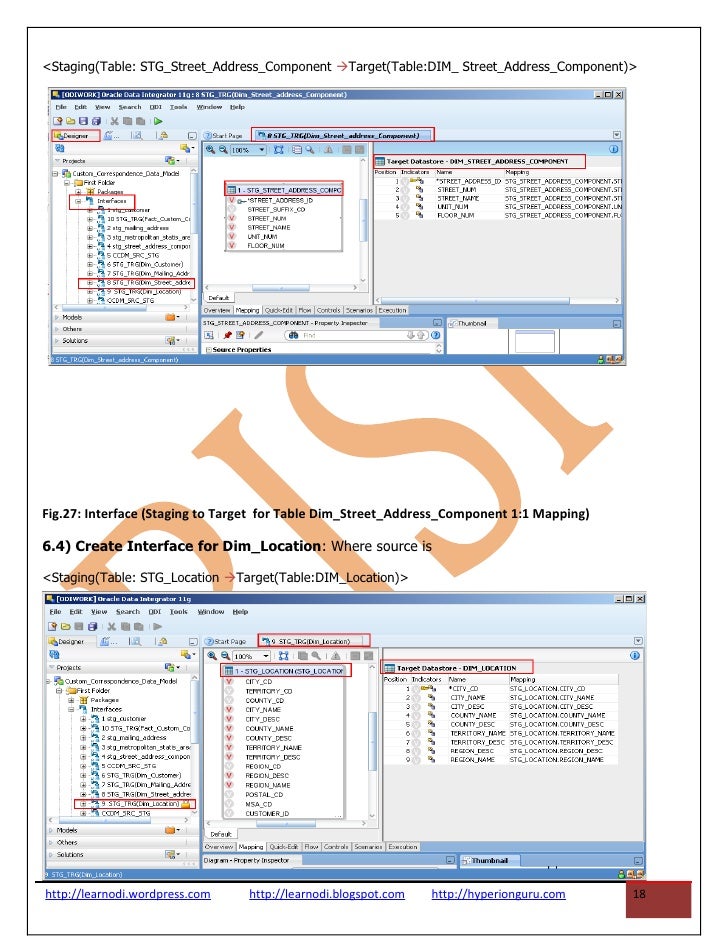Click connection icon below Designer tab, lower window
728x942 pixels.
click(54, 654)
